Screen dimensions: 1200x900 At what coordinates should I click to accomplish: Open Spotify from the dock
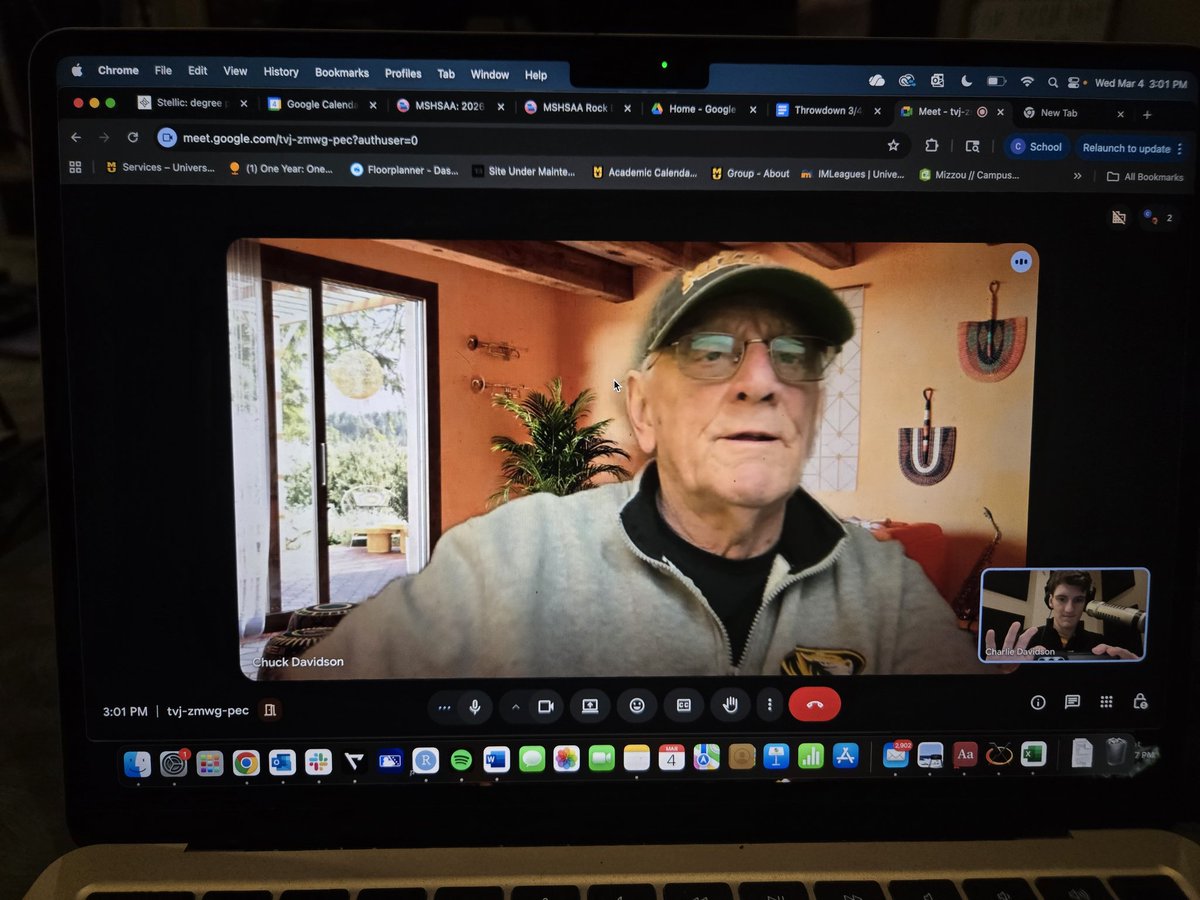[x=461, y=760]
